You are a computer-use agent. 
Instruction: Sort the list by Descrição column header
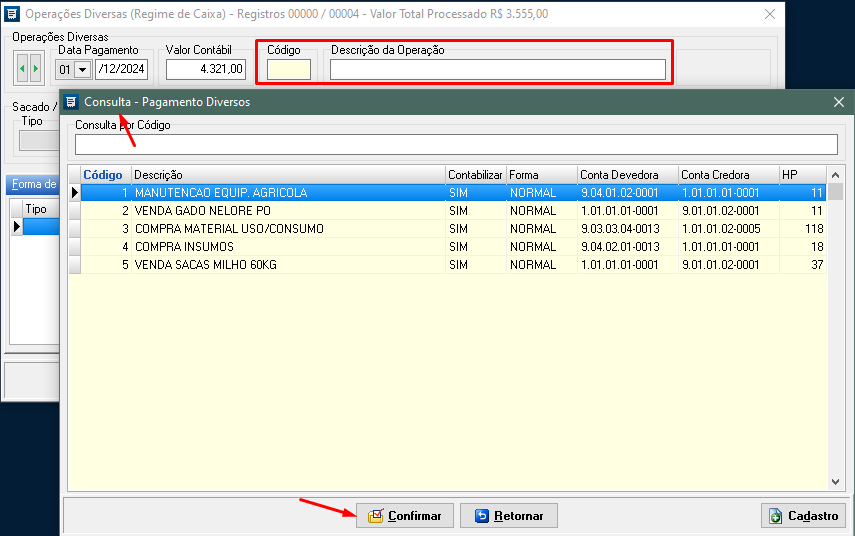click(288, 175)
